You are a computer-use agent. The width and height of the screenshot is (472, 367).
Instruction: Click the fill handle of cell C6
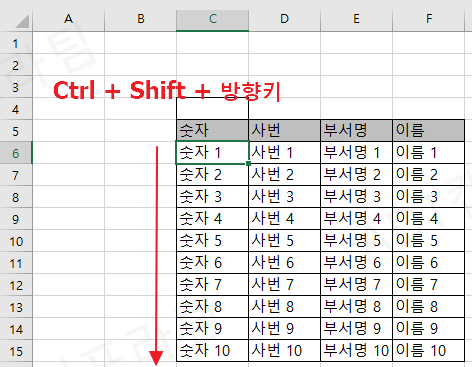coord(248,164)
